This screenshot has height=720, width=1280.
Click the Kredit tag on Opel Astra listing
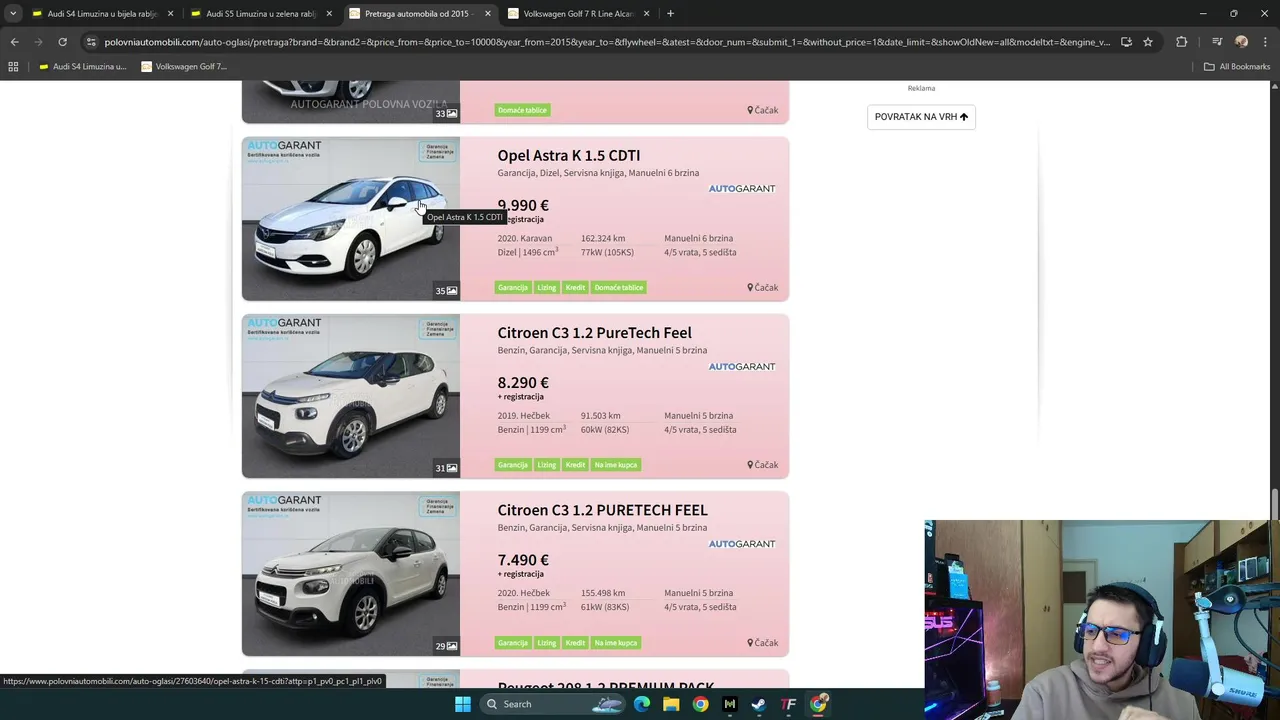click(x=575, y=287)
